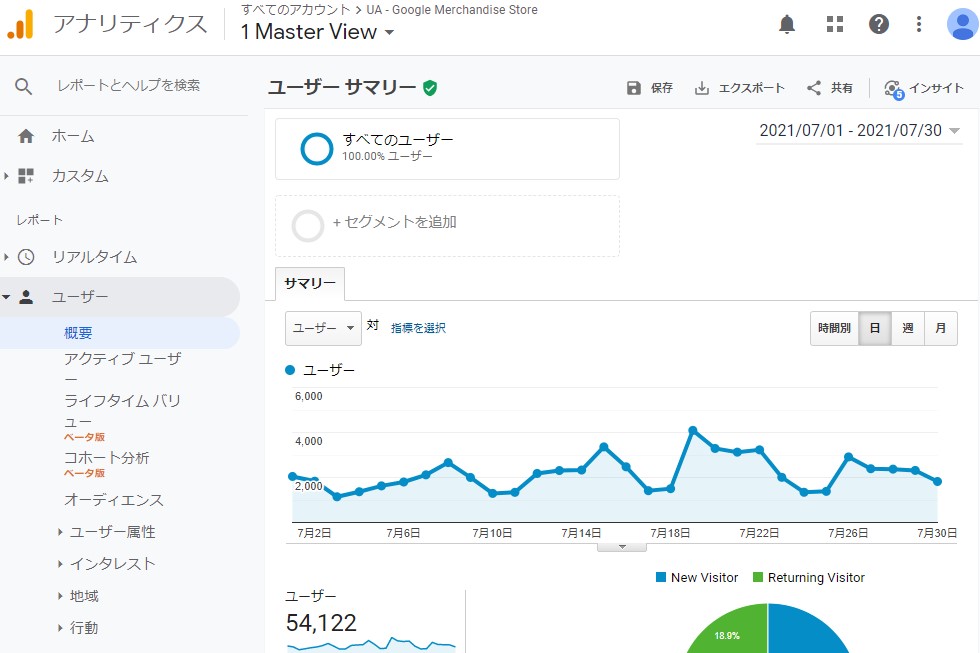The height and width of the screenshot is (653, 980).
Task: Click UA - Google Merchandise Store breadcrumb
Action: [x=452, y=10]
